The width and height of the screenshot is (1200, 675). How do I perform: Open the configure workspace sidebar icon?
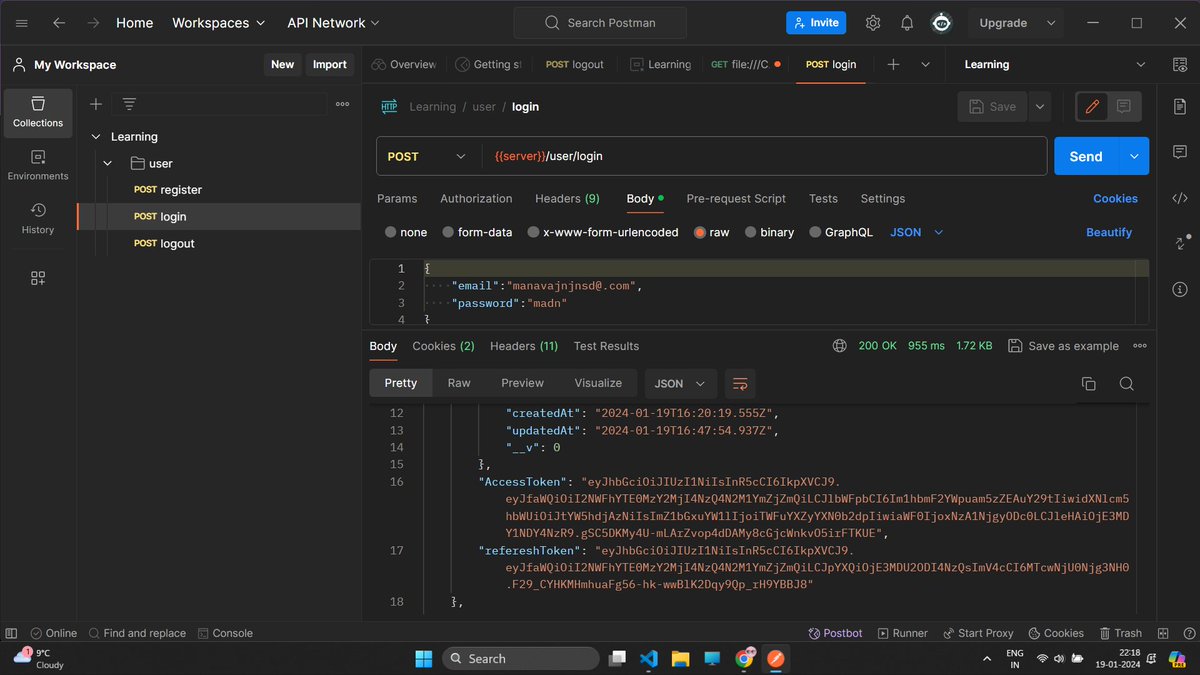coord(38,278)
